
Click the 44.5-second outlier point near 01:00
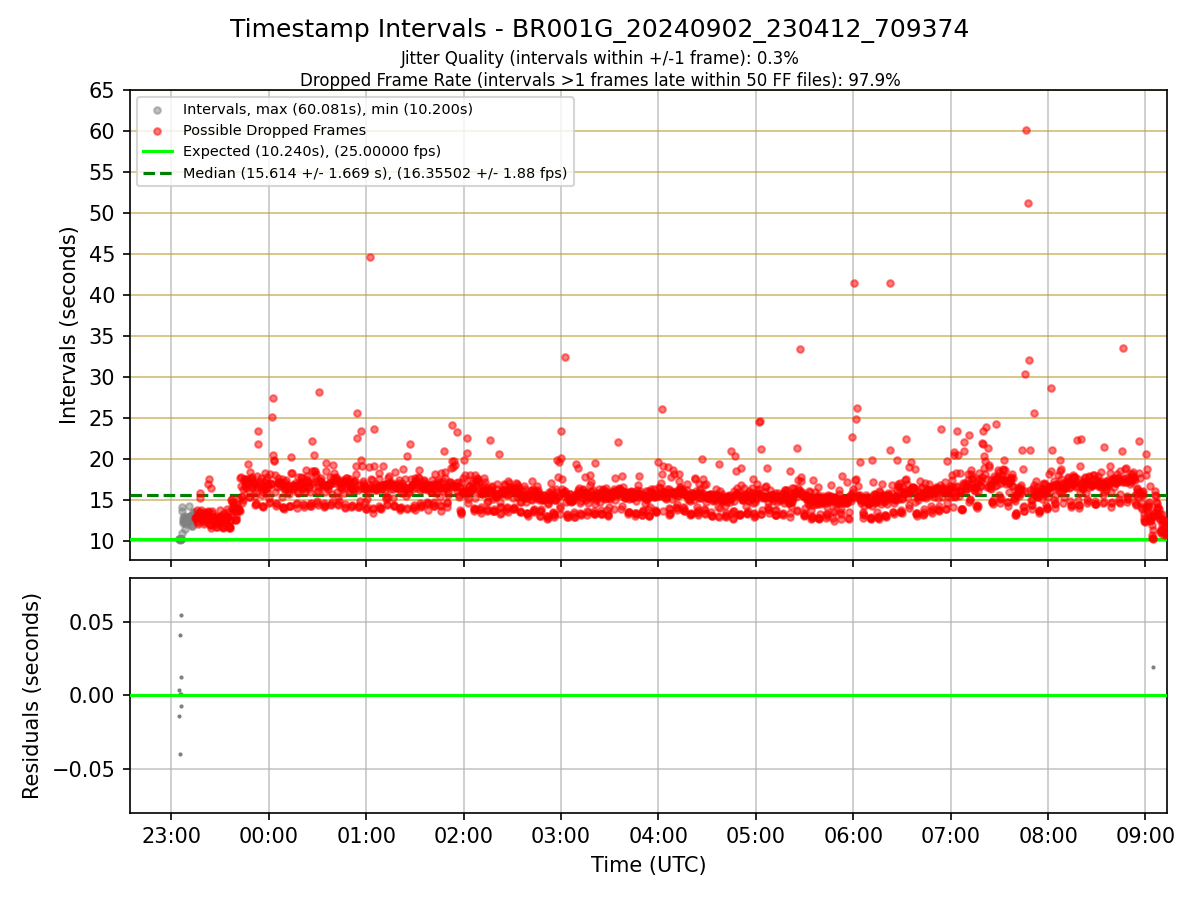pos(370,257)
